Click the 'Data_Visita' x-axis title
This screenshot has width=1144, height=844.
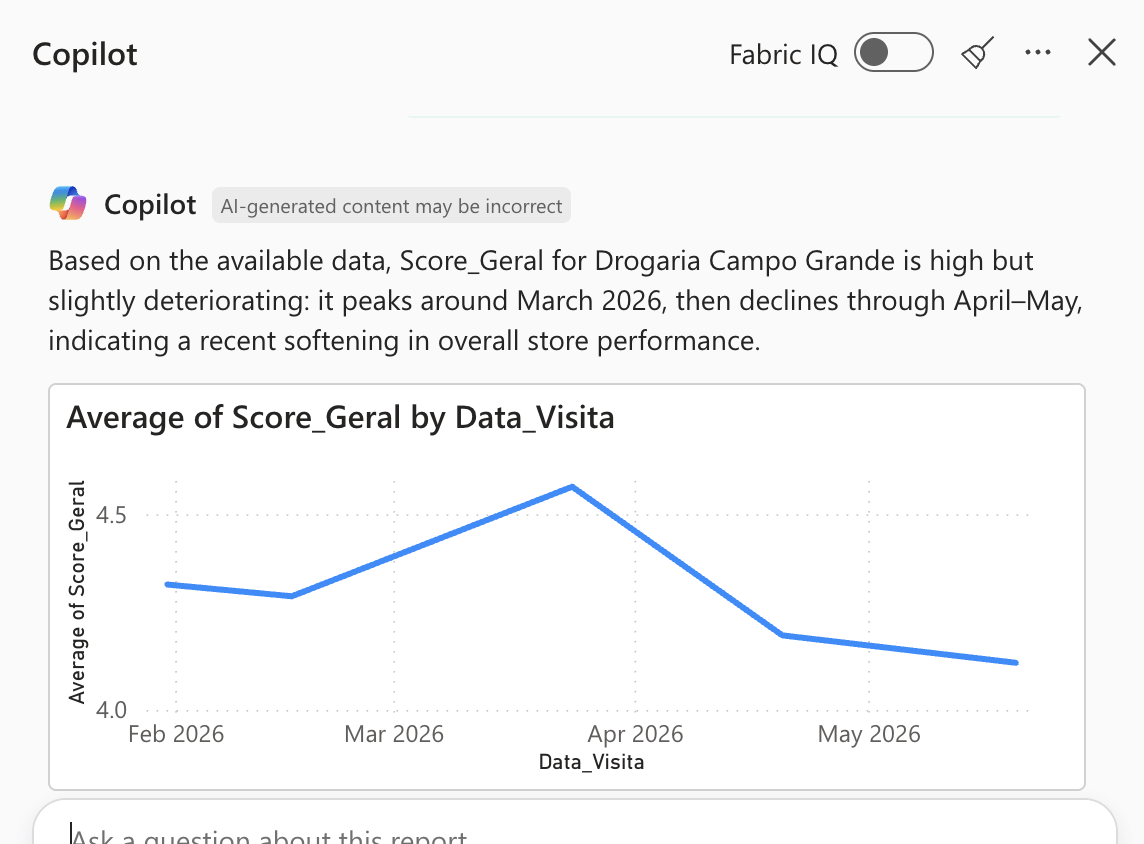pyautogui.click(x=592, y=762)
